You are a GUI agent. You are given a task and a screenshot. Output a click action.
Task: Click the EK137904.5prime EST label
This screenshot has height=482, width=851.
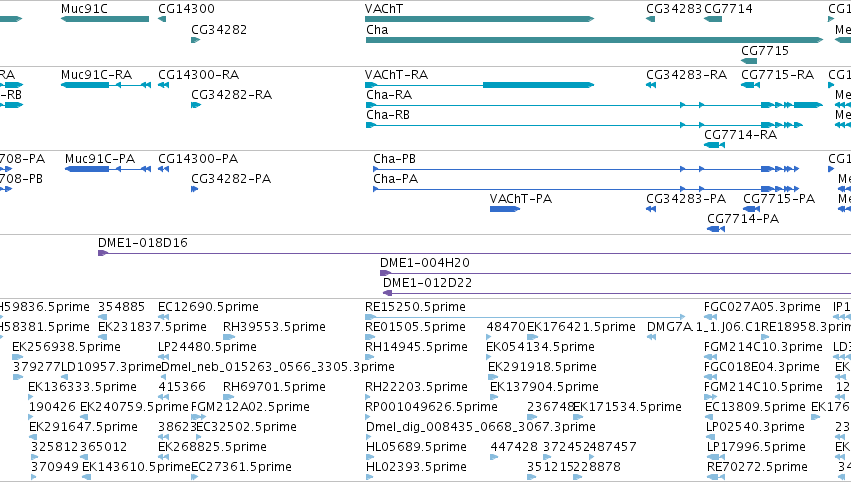(544, 387)
